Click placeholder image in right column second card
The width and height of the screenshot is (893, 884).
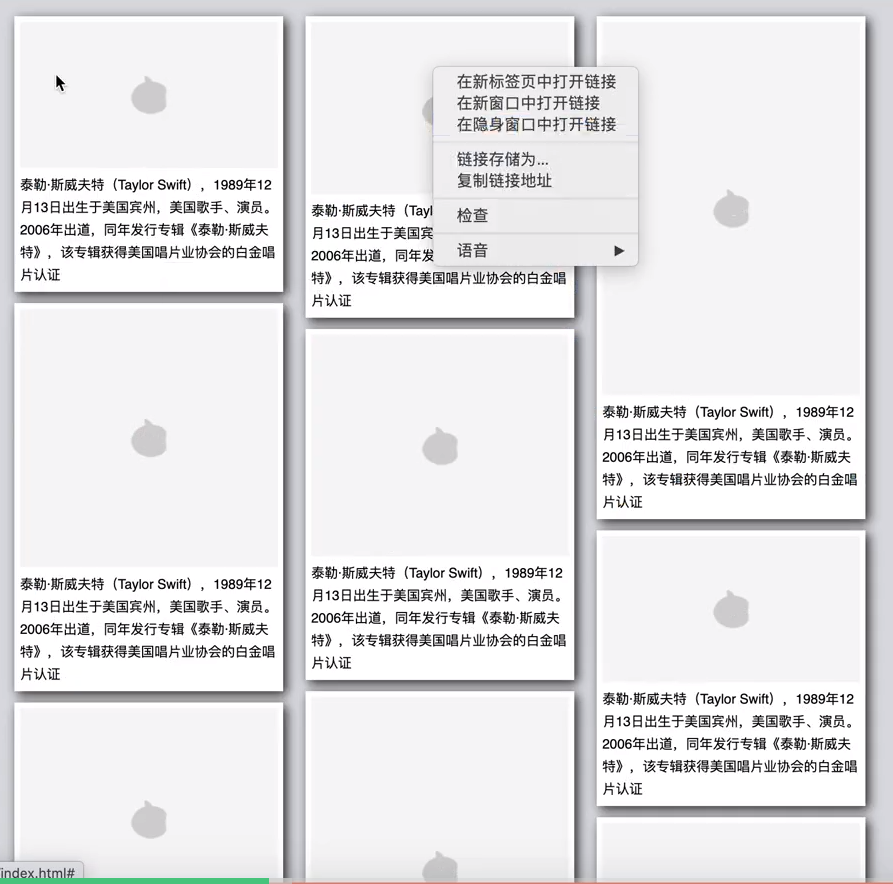[731, 609]
